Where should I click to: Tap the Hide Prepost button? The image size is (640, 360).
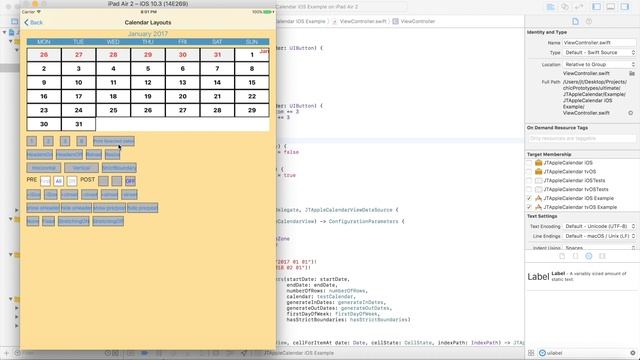tap(142, 208)
